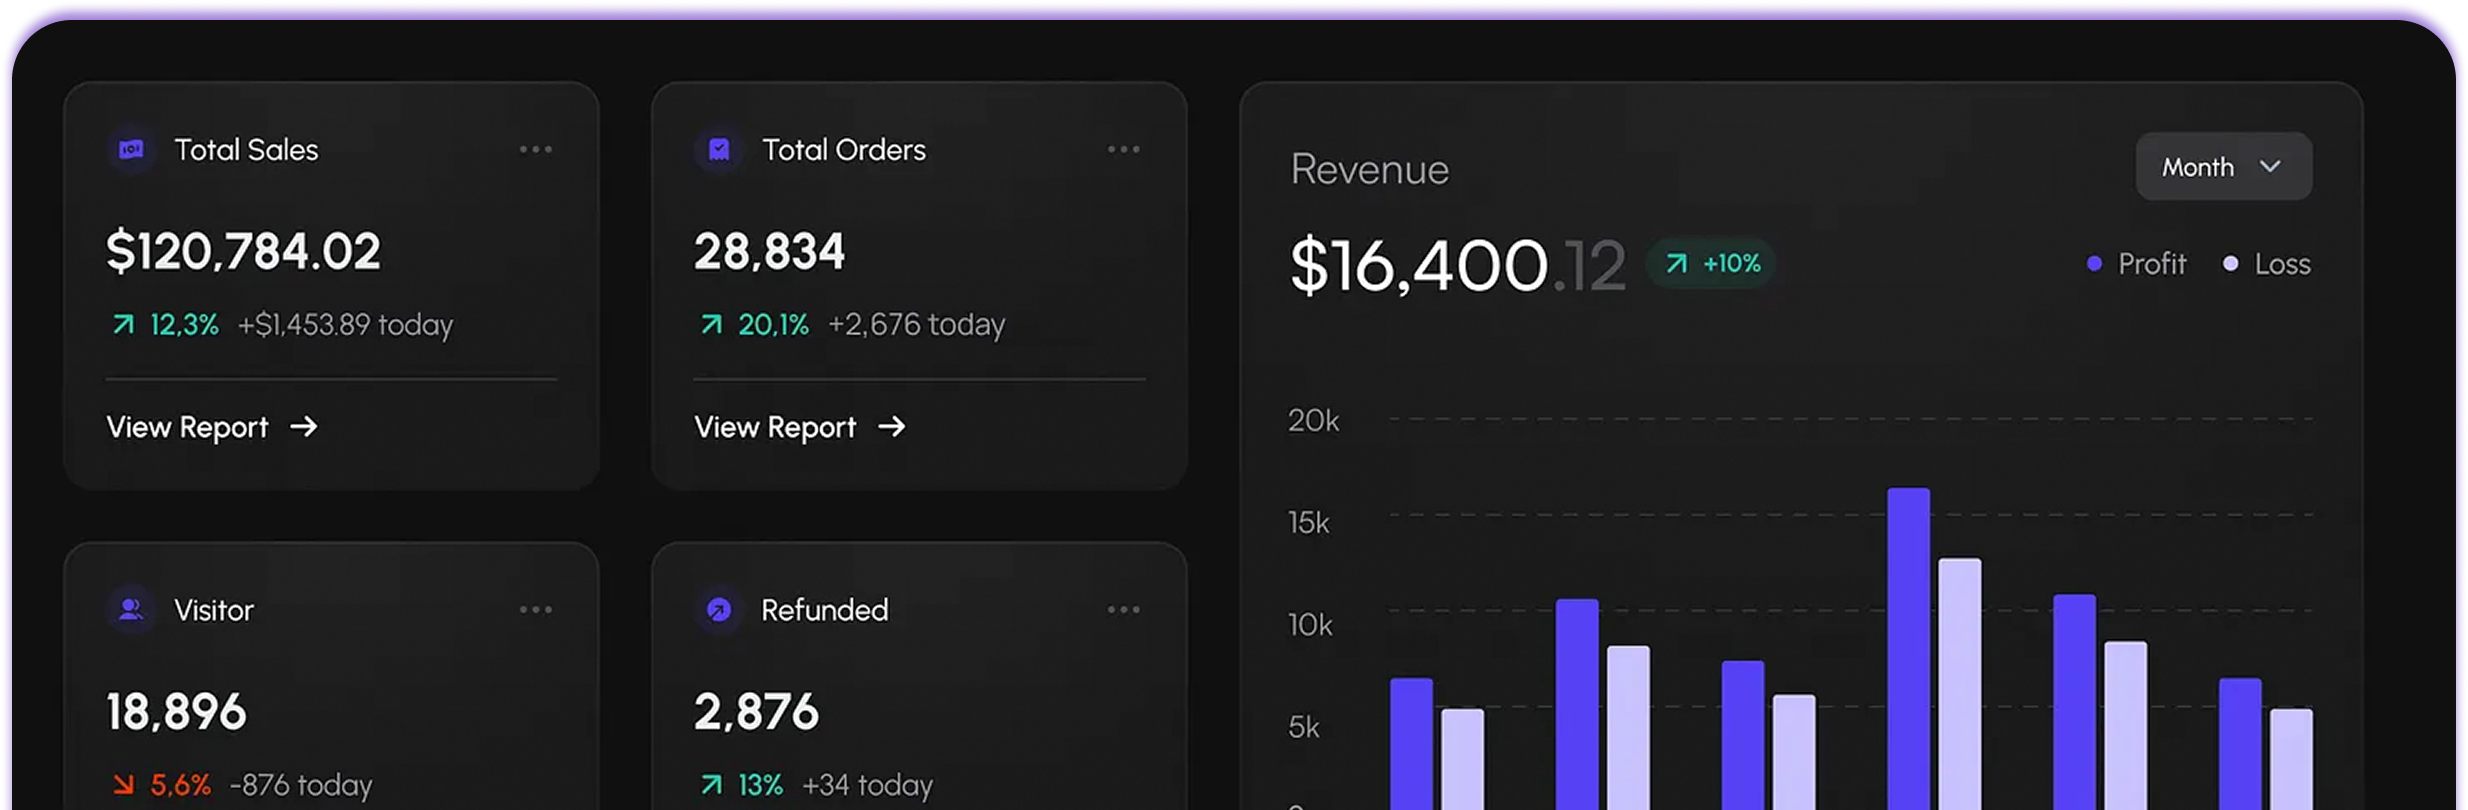Click the tallest purple Profit bar
This screenshot has height=810, width=2468.
coord(1908,648)
